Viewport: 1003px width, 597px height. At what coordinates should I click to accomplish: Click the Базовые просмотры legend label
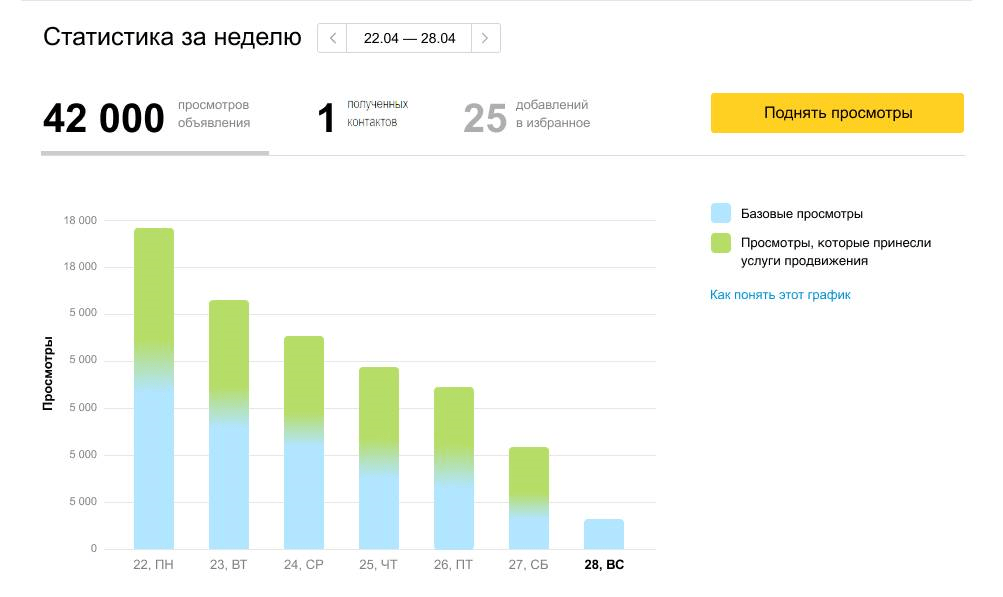point(801,214)
